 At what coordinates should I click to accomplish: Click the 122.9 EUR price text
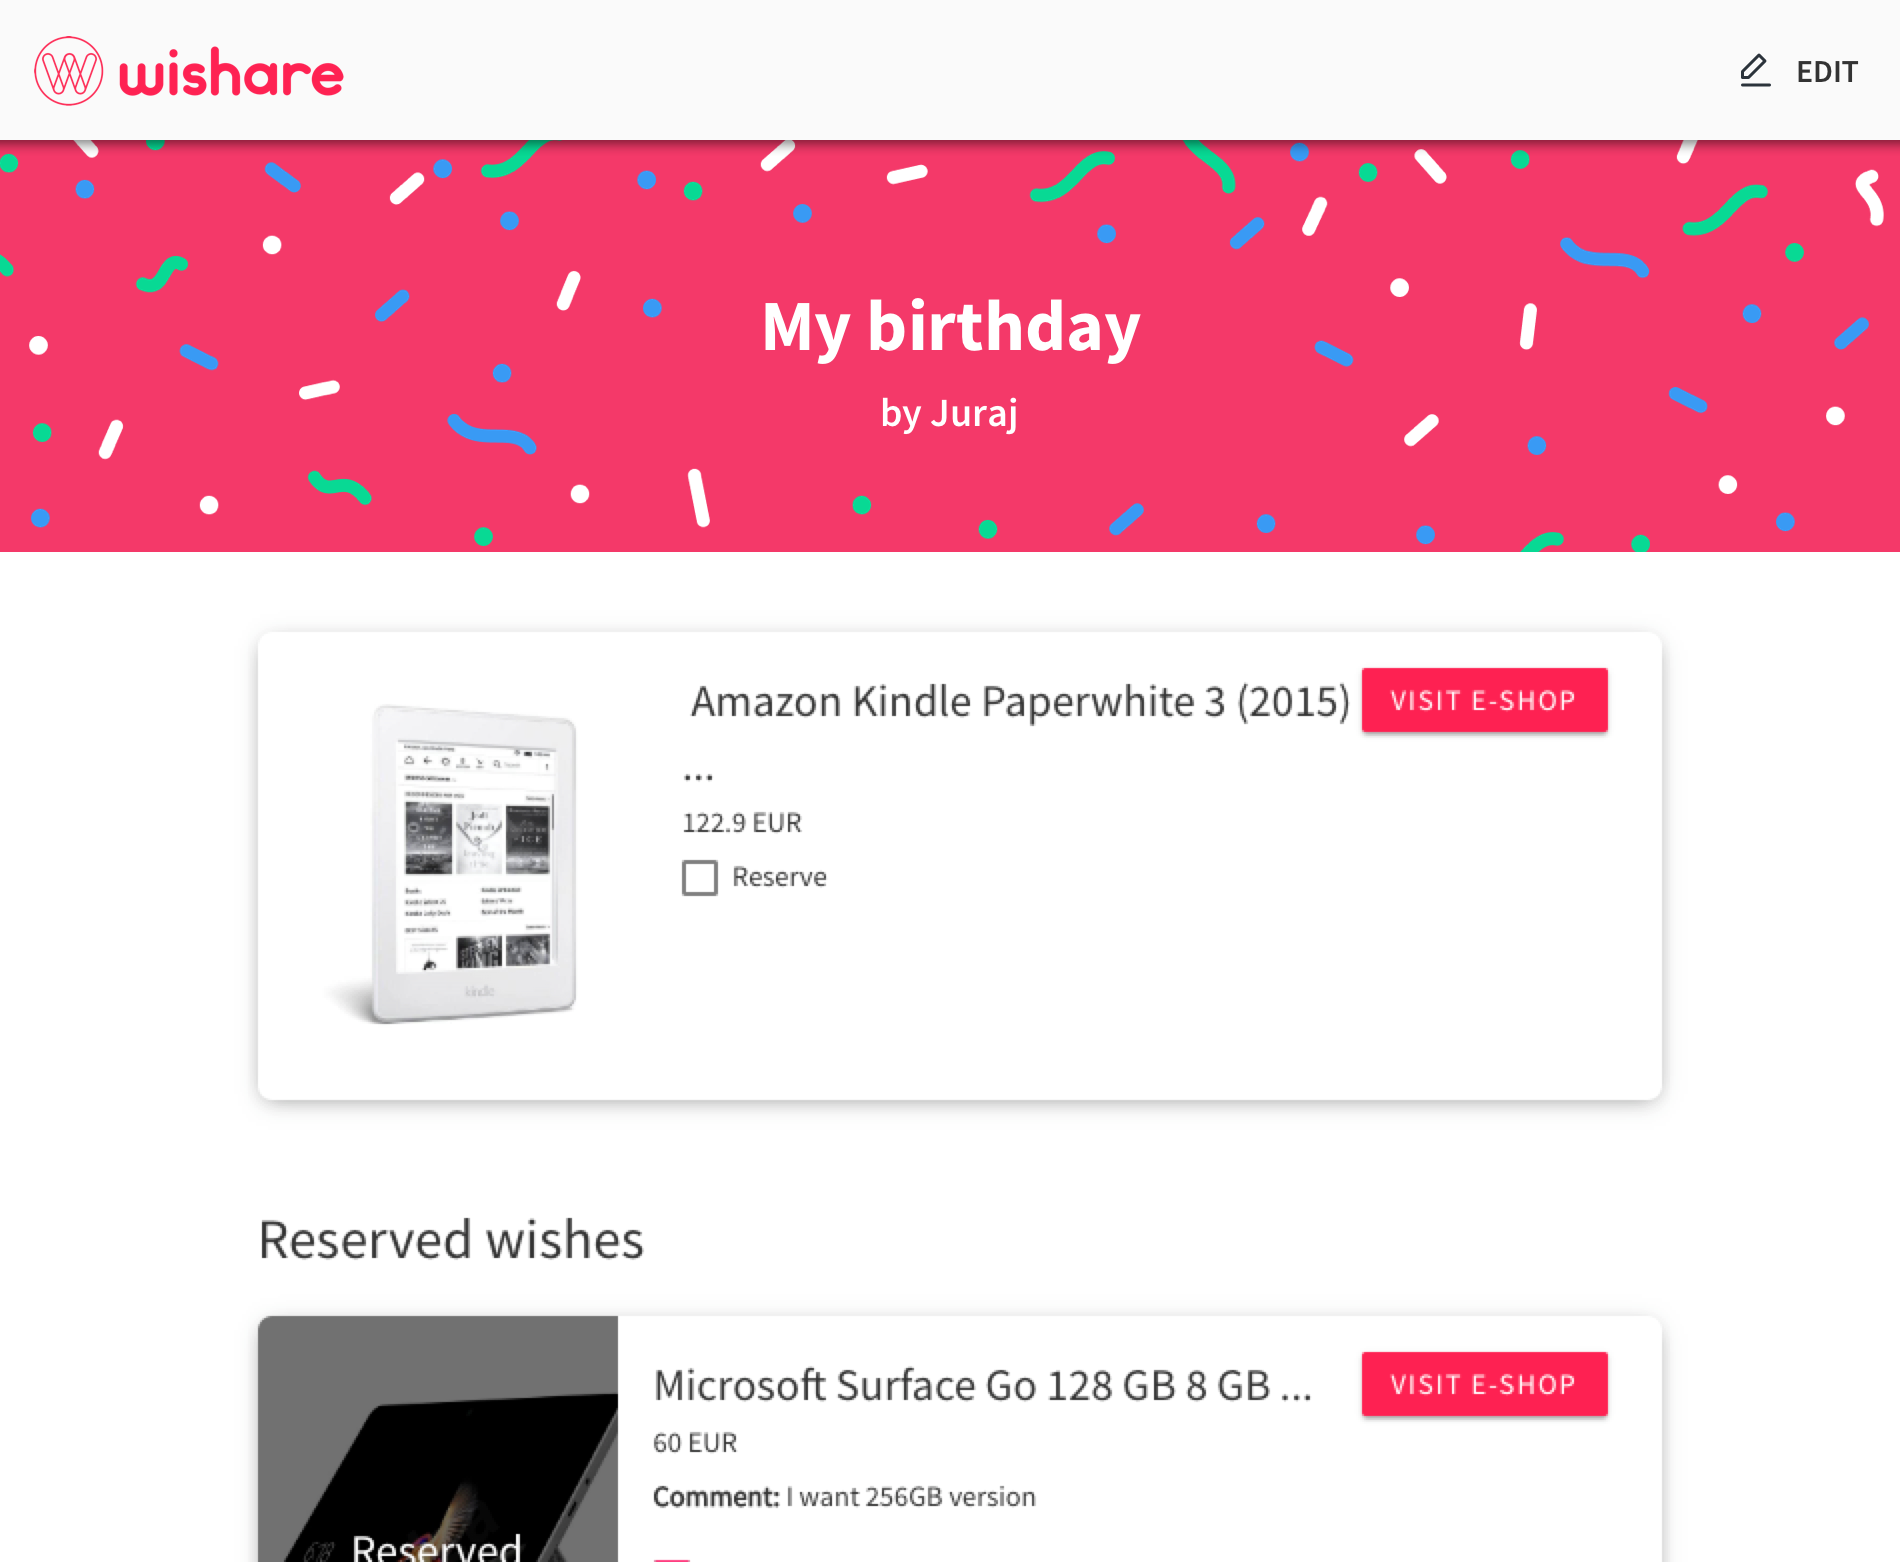pyautogui.click(x=741, y=822)
